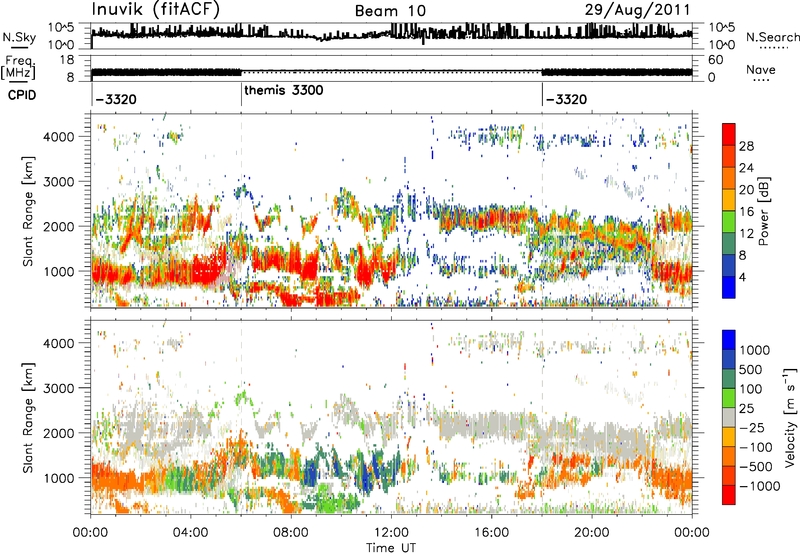The image size is (800, 554).
Task: Select the "1000" range tick on velocity panel
Action: tap(59, 478)
